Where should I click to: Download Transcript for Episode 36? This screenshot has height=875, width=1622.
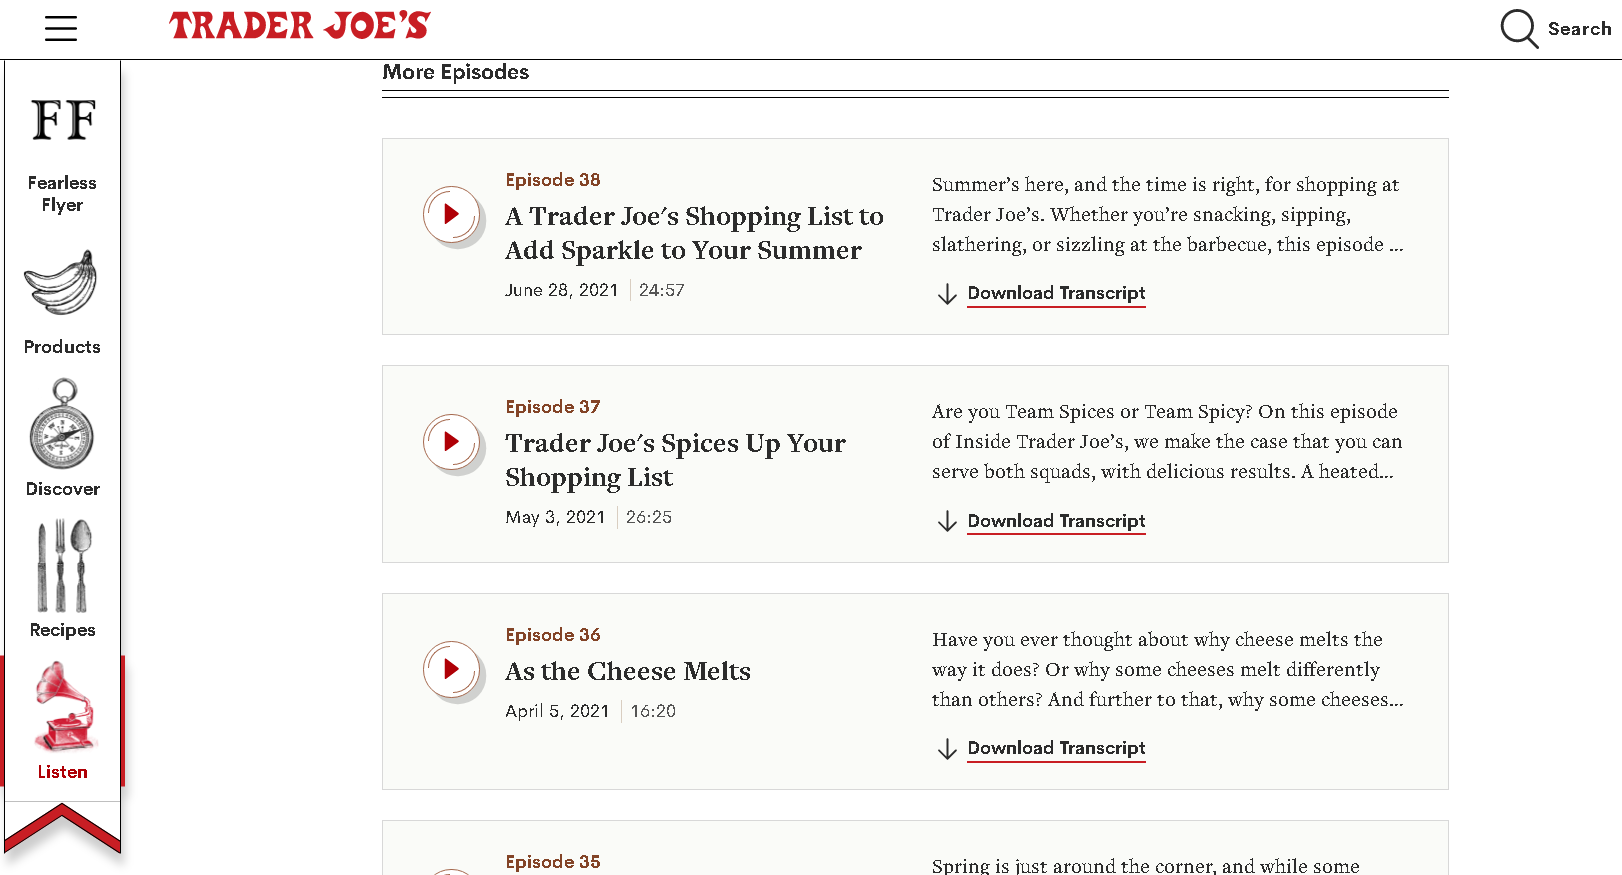1056,748
